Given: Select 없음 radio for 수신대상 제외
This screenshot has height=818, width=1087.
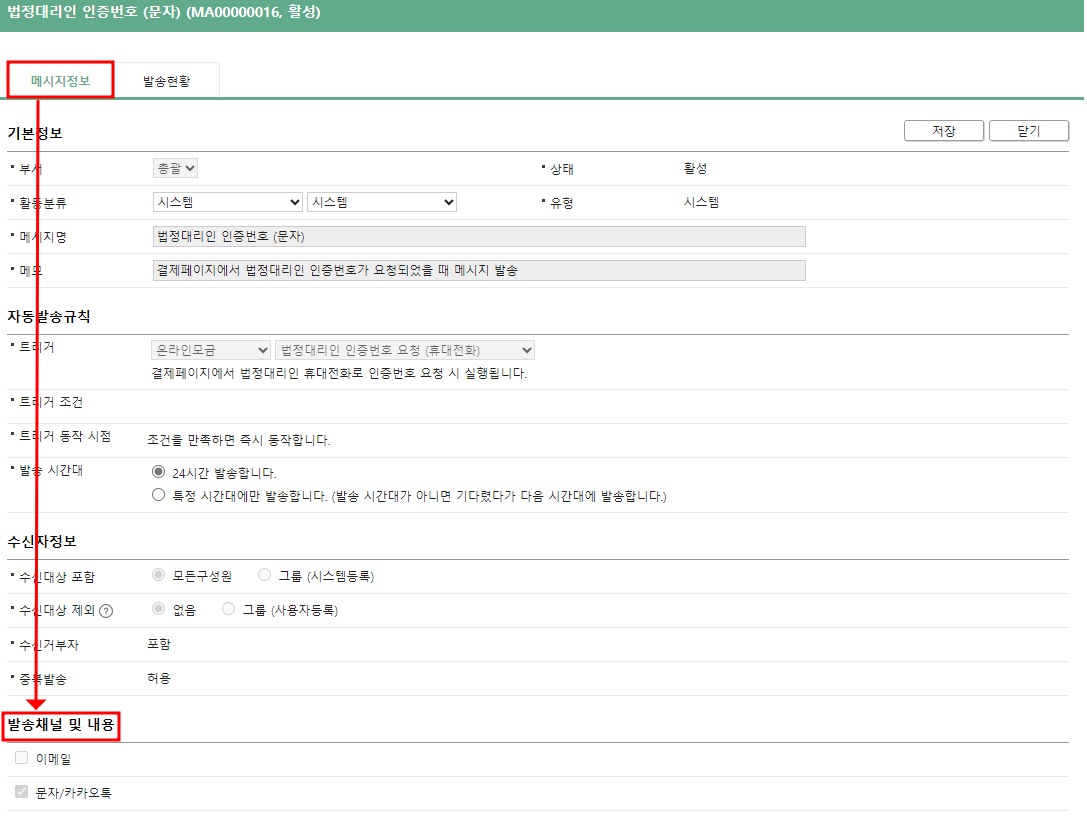Looking at the screenshot, I should coord(158,609).
